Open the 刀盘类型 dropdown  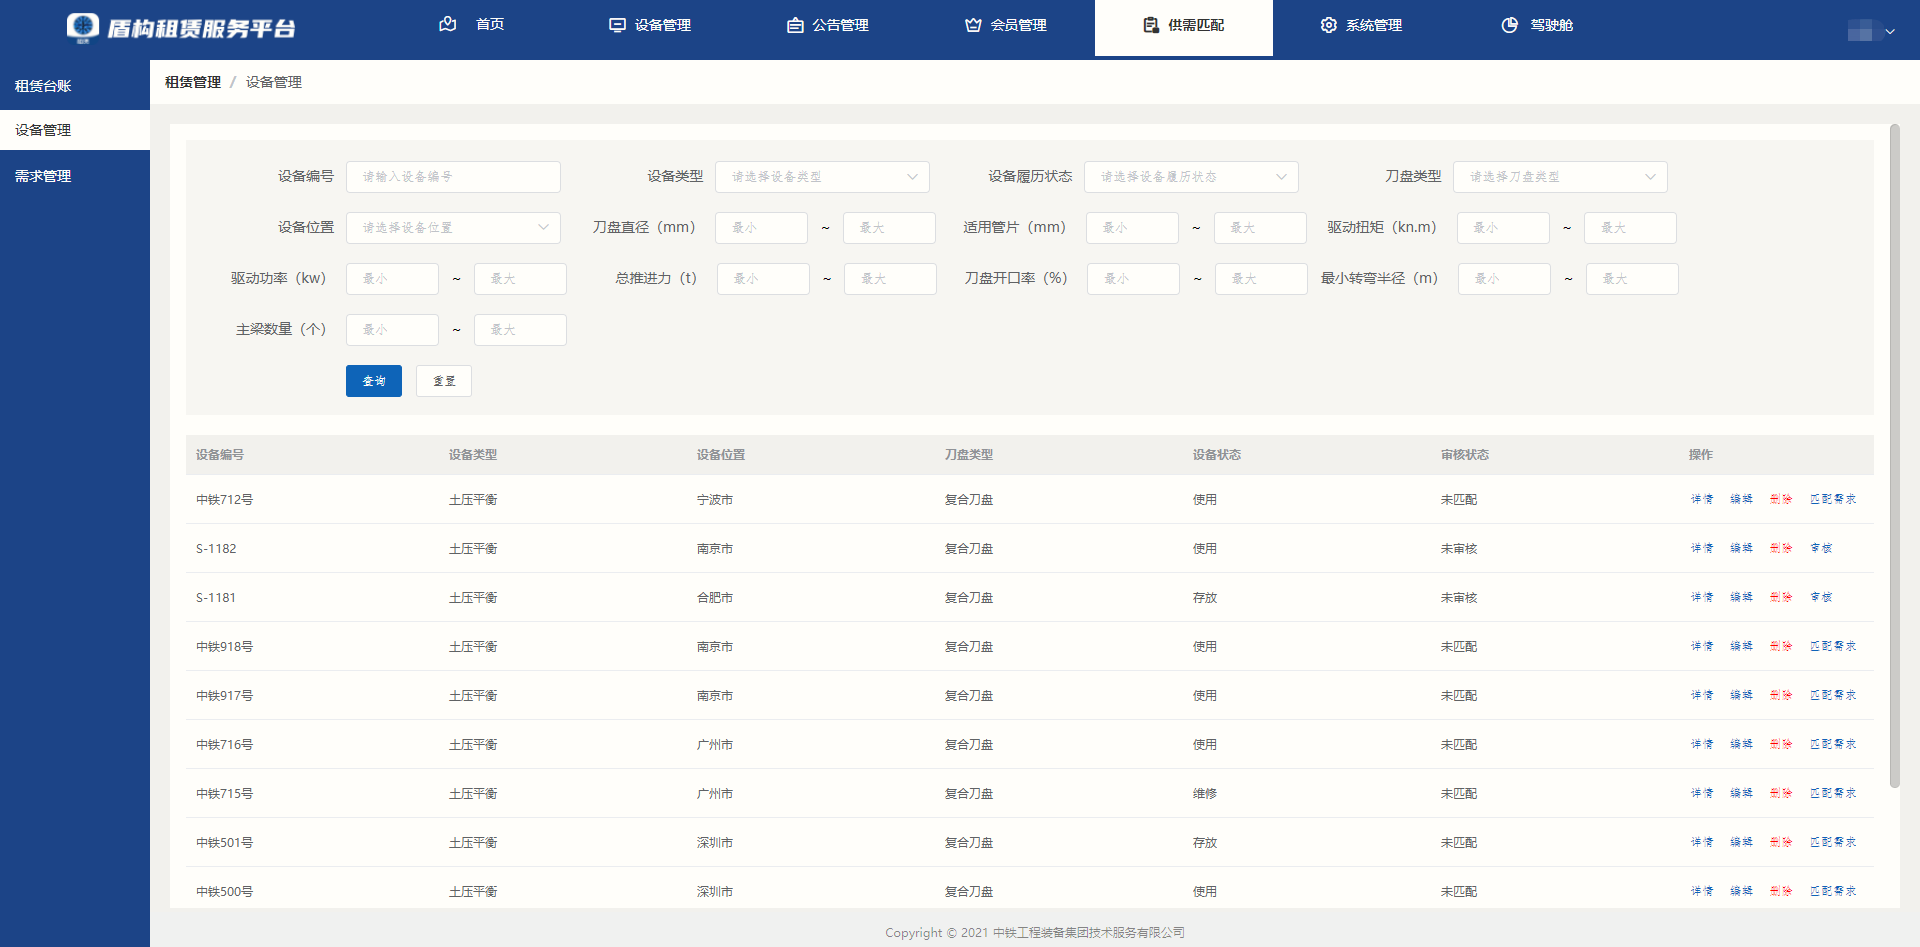(x=1560, y=177)
